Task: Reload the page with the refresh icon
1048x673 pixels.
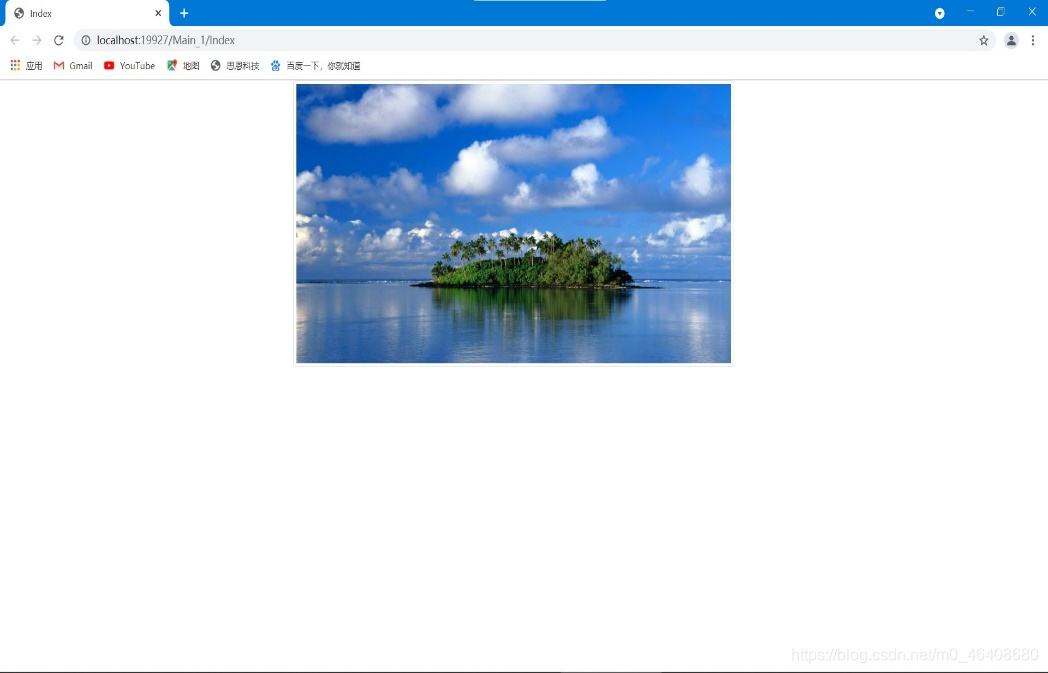Action: point(59,40)
